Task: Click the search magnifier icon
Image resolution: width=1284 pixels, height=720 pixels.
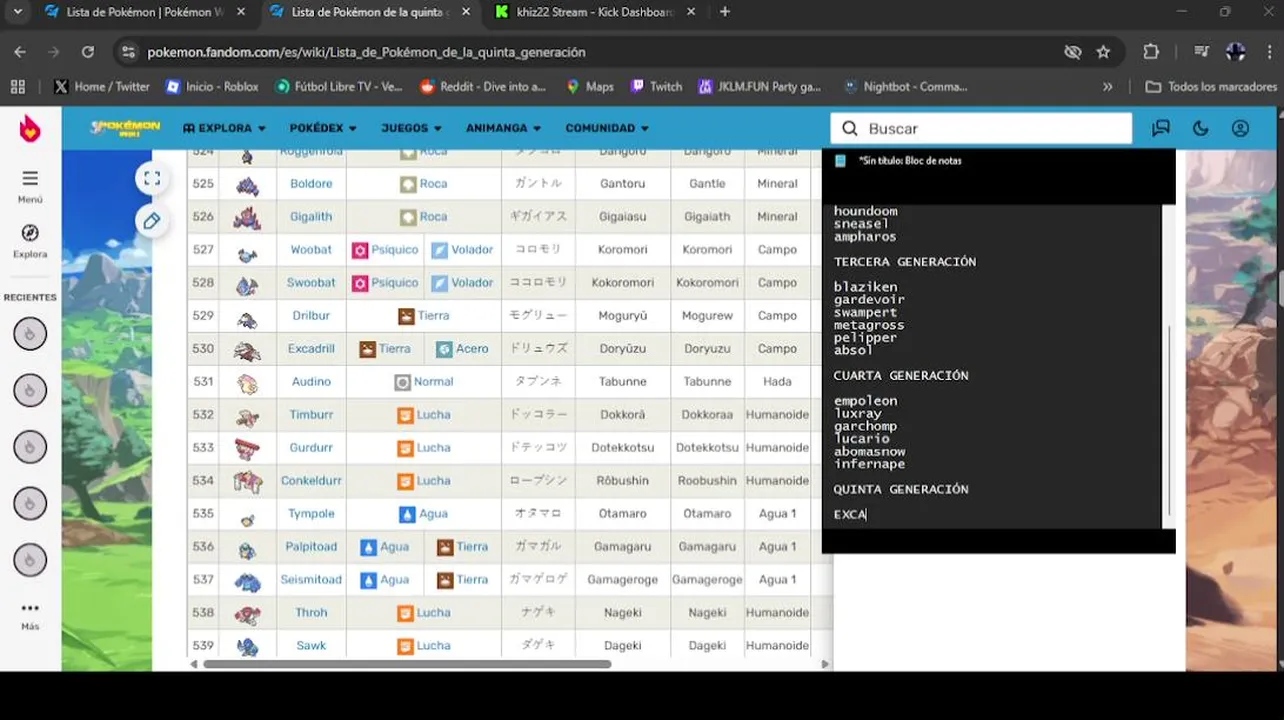Action: pyautogui.click(x=850, y=128)
